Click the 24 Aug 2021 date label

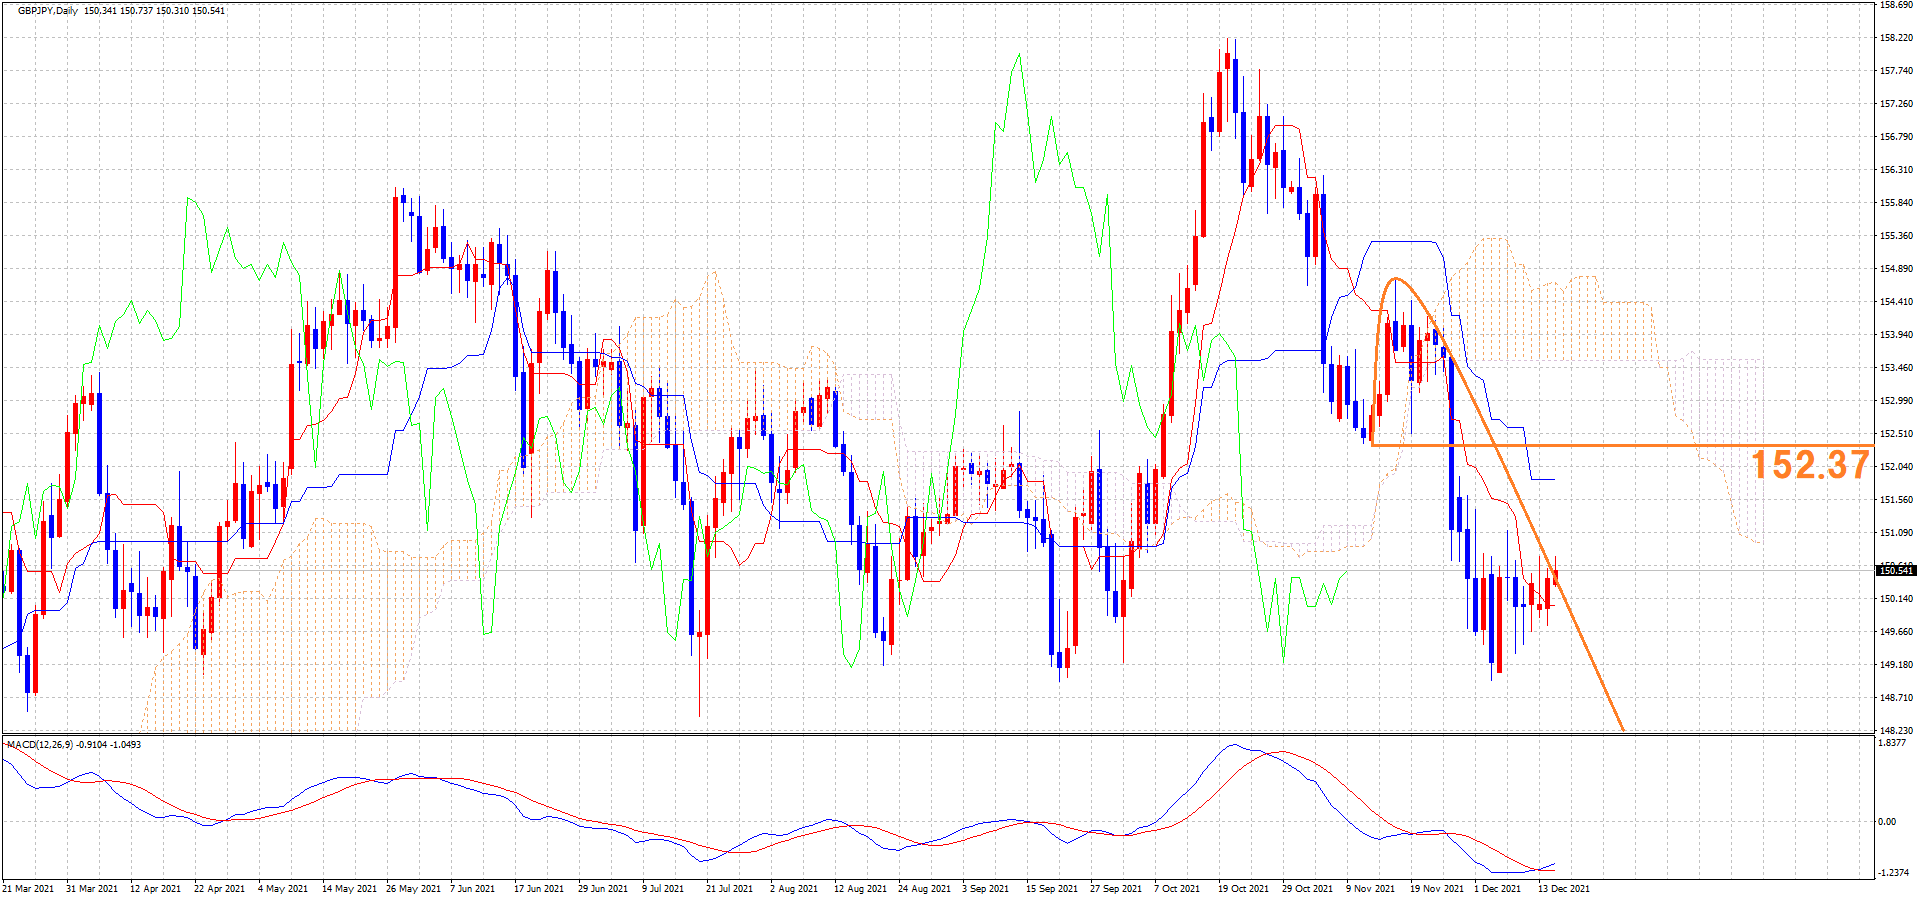[x=924, y=889]
